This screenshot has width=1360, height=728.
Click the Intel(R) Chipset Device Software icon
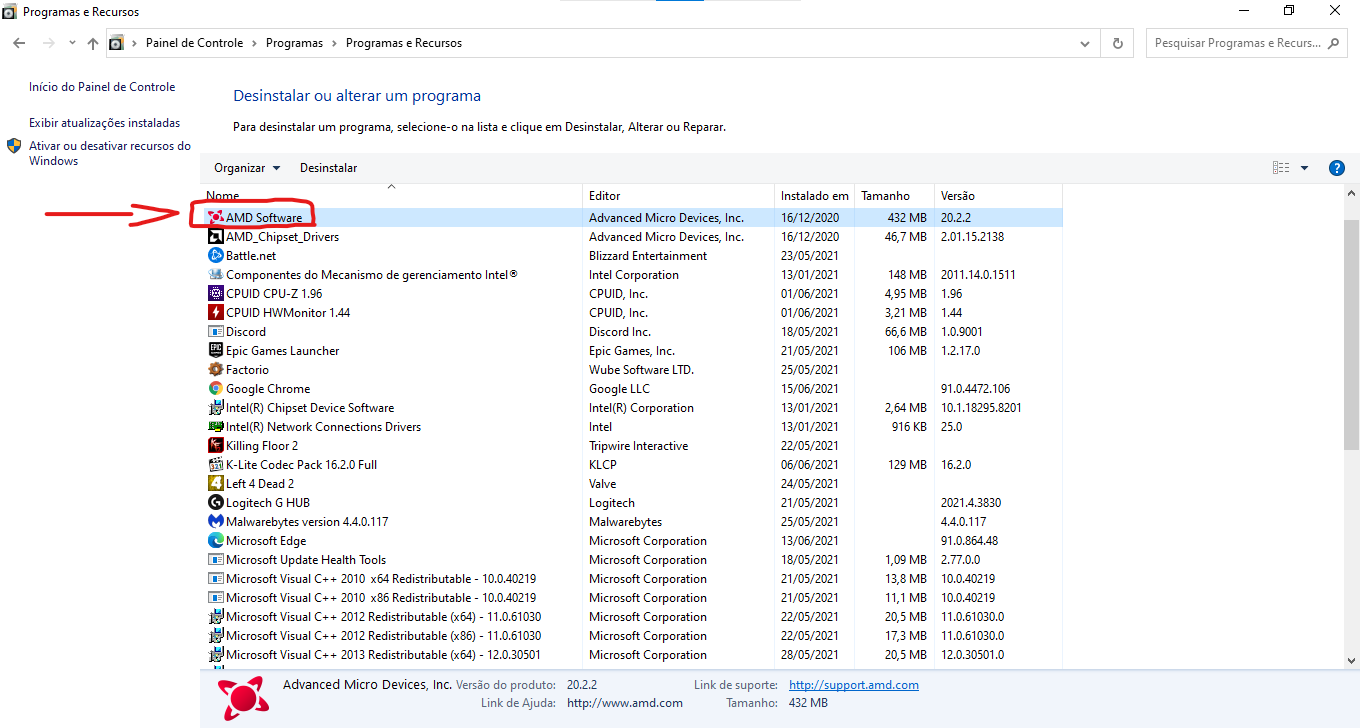click(x=215, y=408)
